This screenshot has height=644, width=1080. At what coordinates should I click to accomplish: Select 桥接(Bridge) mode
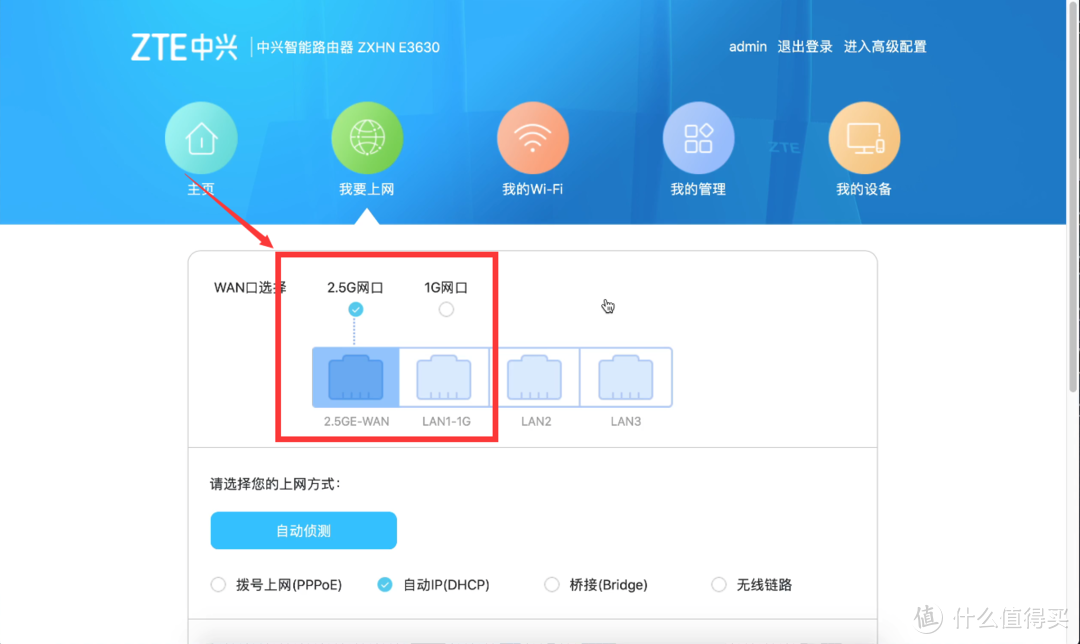tap(551, 584)
